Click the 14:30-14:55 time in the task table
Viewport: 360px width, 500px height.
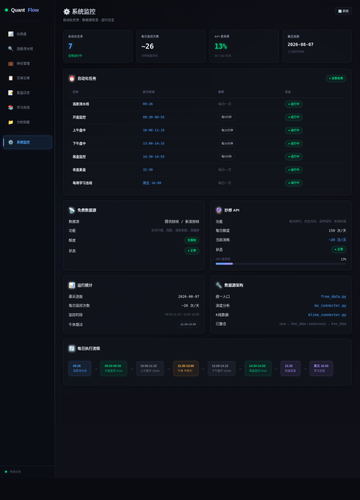154,156
